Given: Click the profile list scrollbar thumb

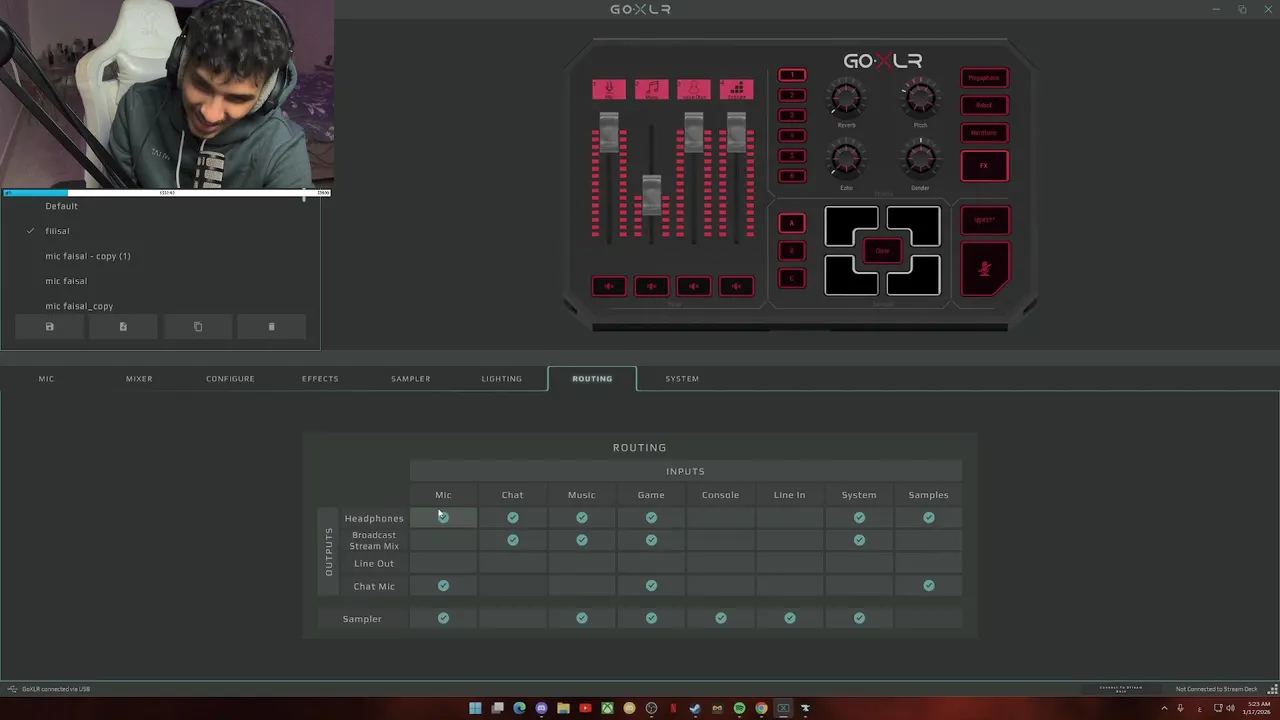Looking at the screenshot, I should (x=304, y=197).
